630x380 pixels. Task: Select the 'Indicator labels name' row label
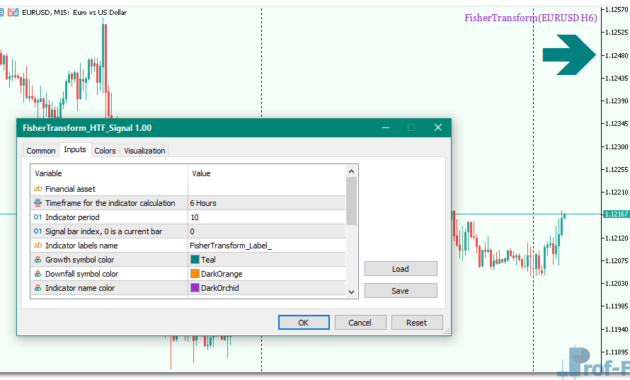point(82,245)
